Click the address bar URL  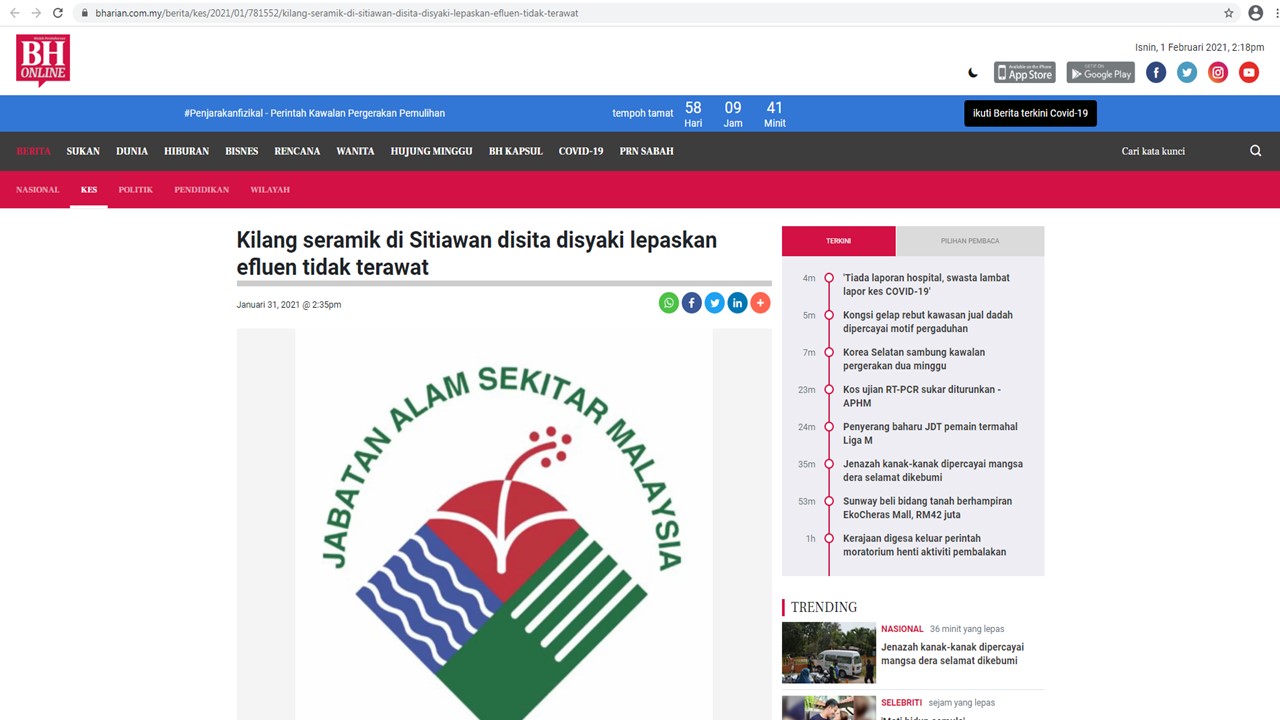pos(337,13)
